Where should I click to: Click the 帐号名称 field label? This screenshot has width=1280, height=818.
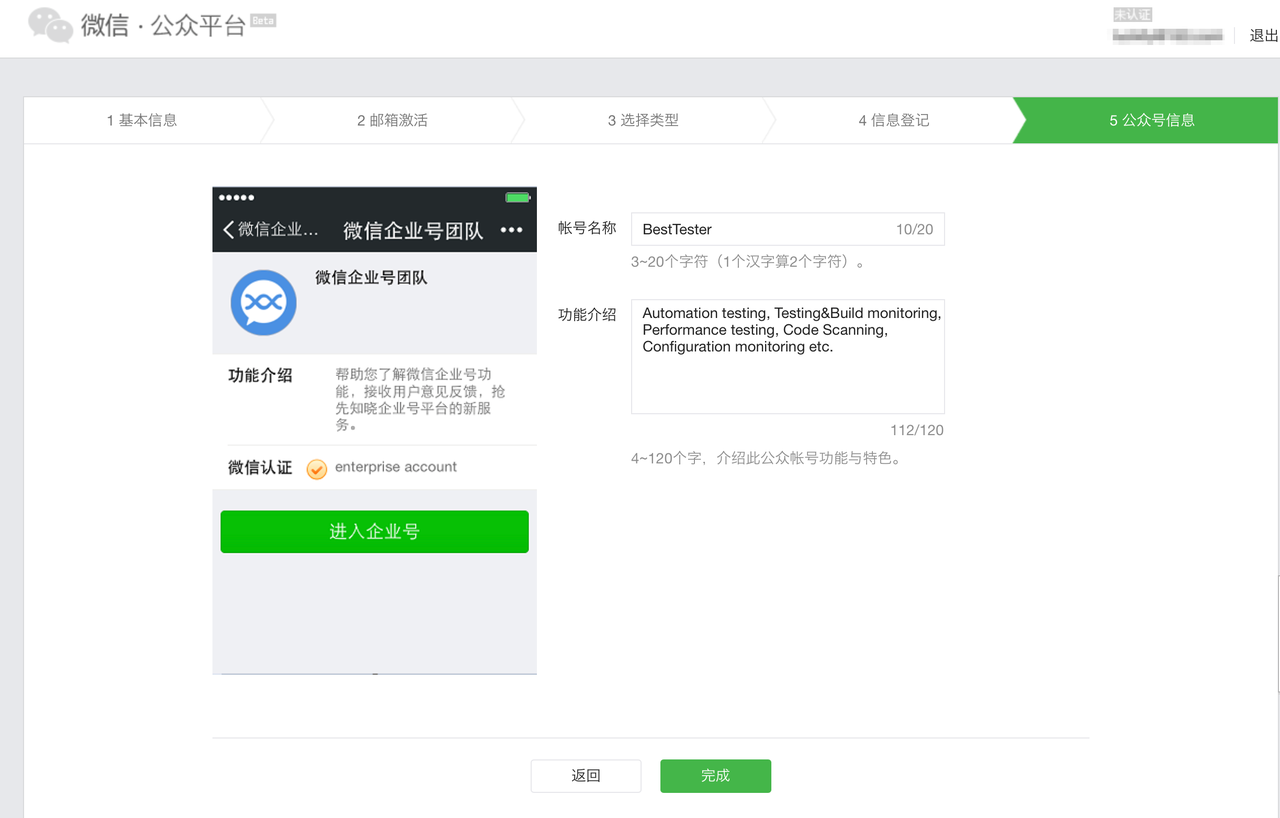point(587,228)
